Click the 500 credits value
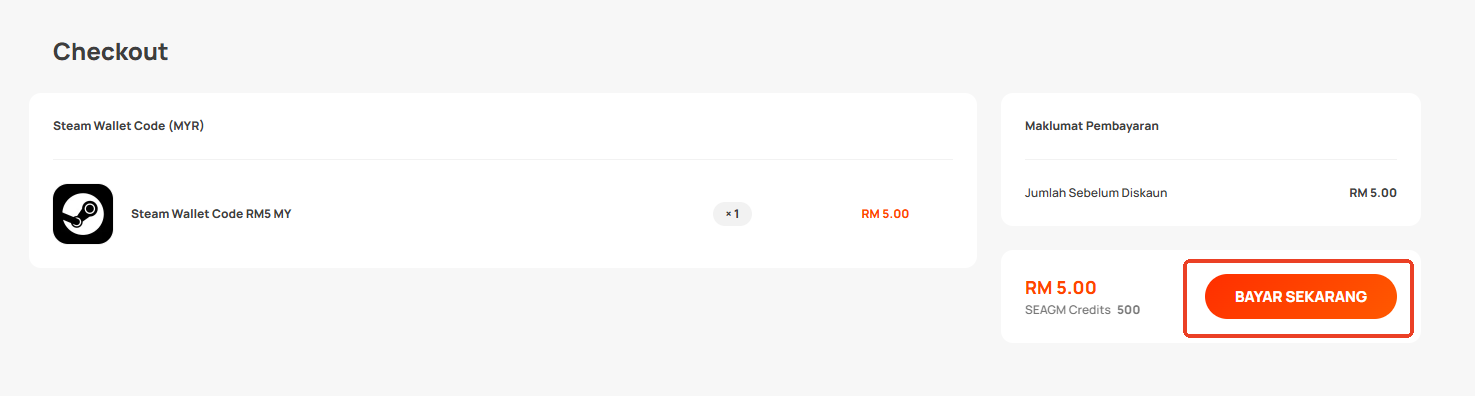 1128,310
